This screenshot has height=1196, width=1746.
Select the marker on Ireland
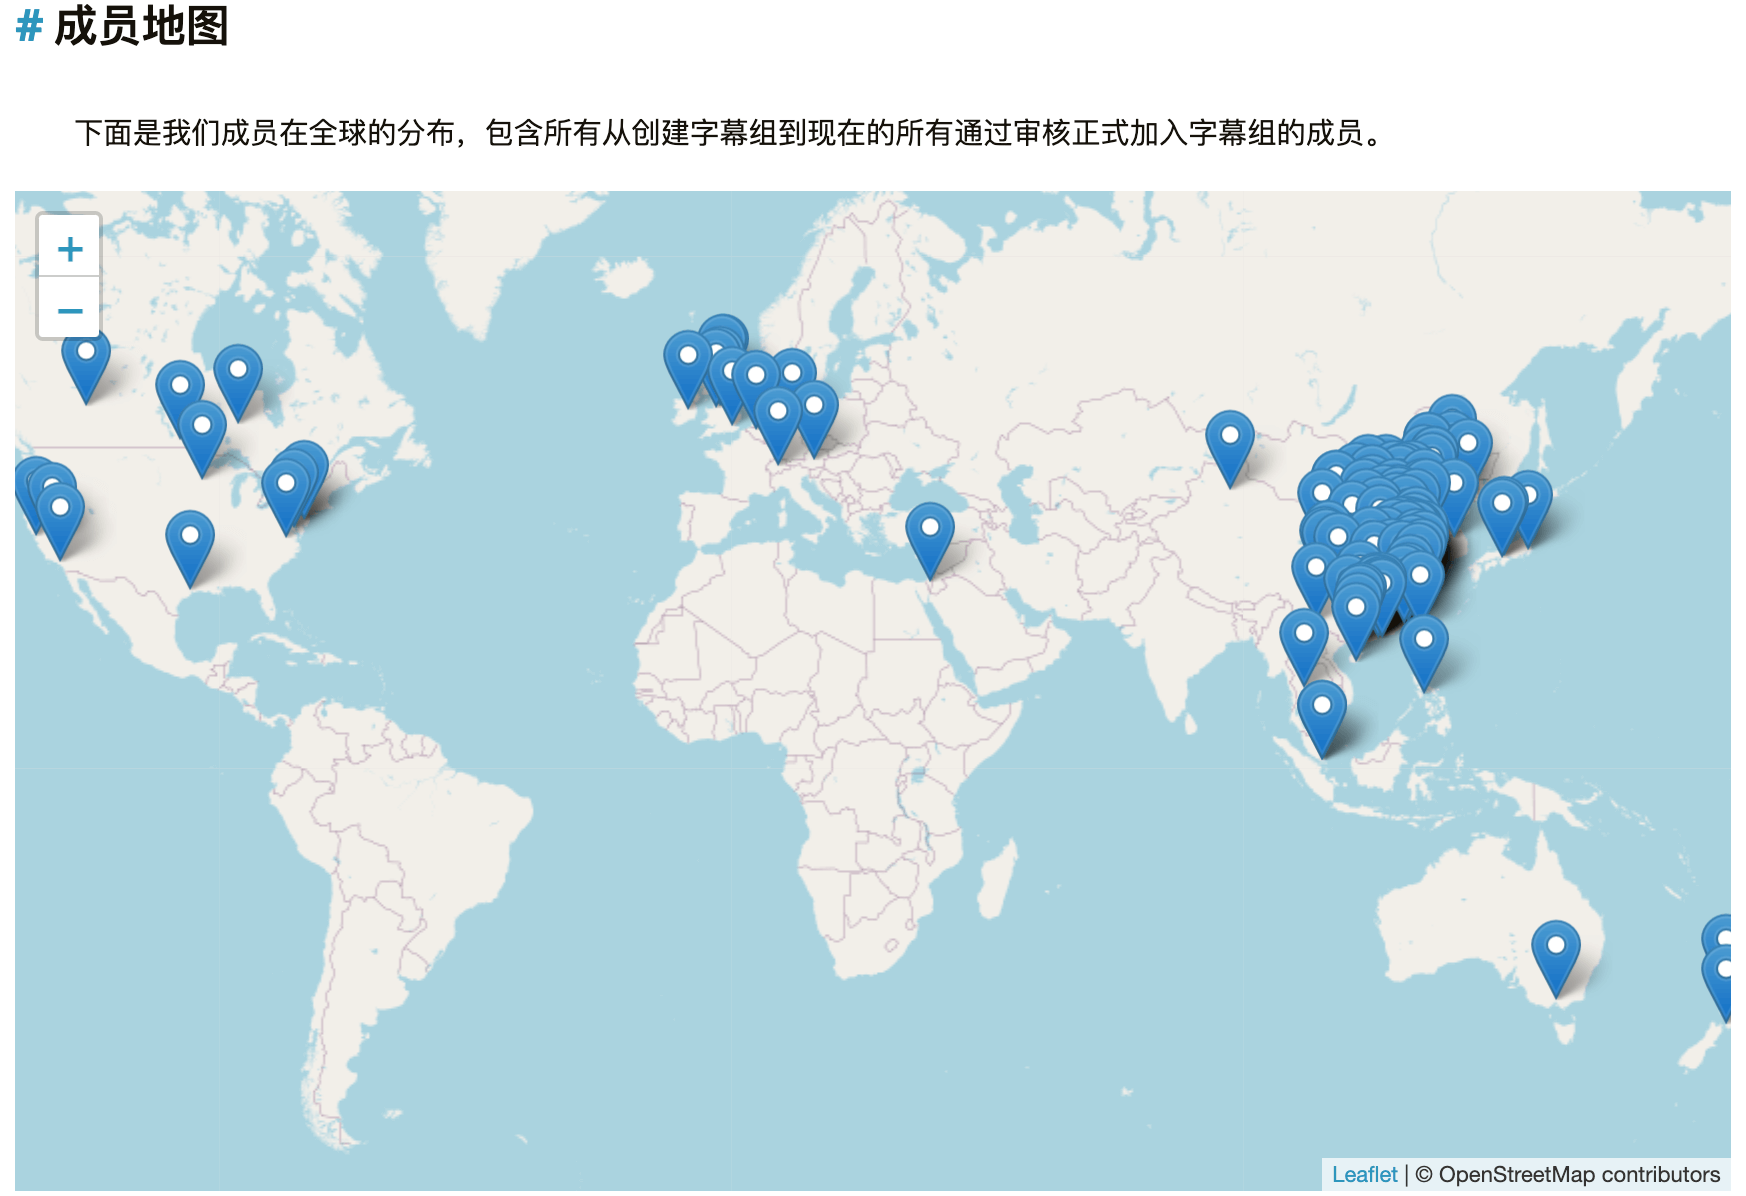(687, 364)
